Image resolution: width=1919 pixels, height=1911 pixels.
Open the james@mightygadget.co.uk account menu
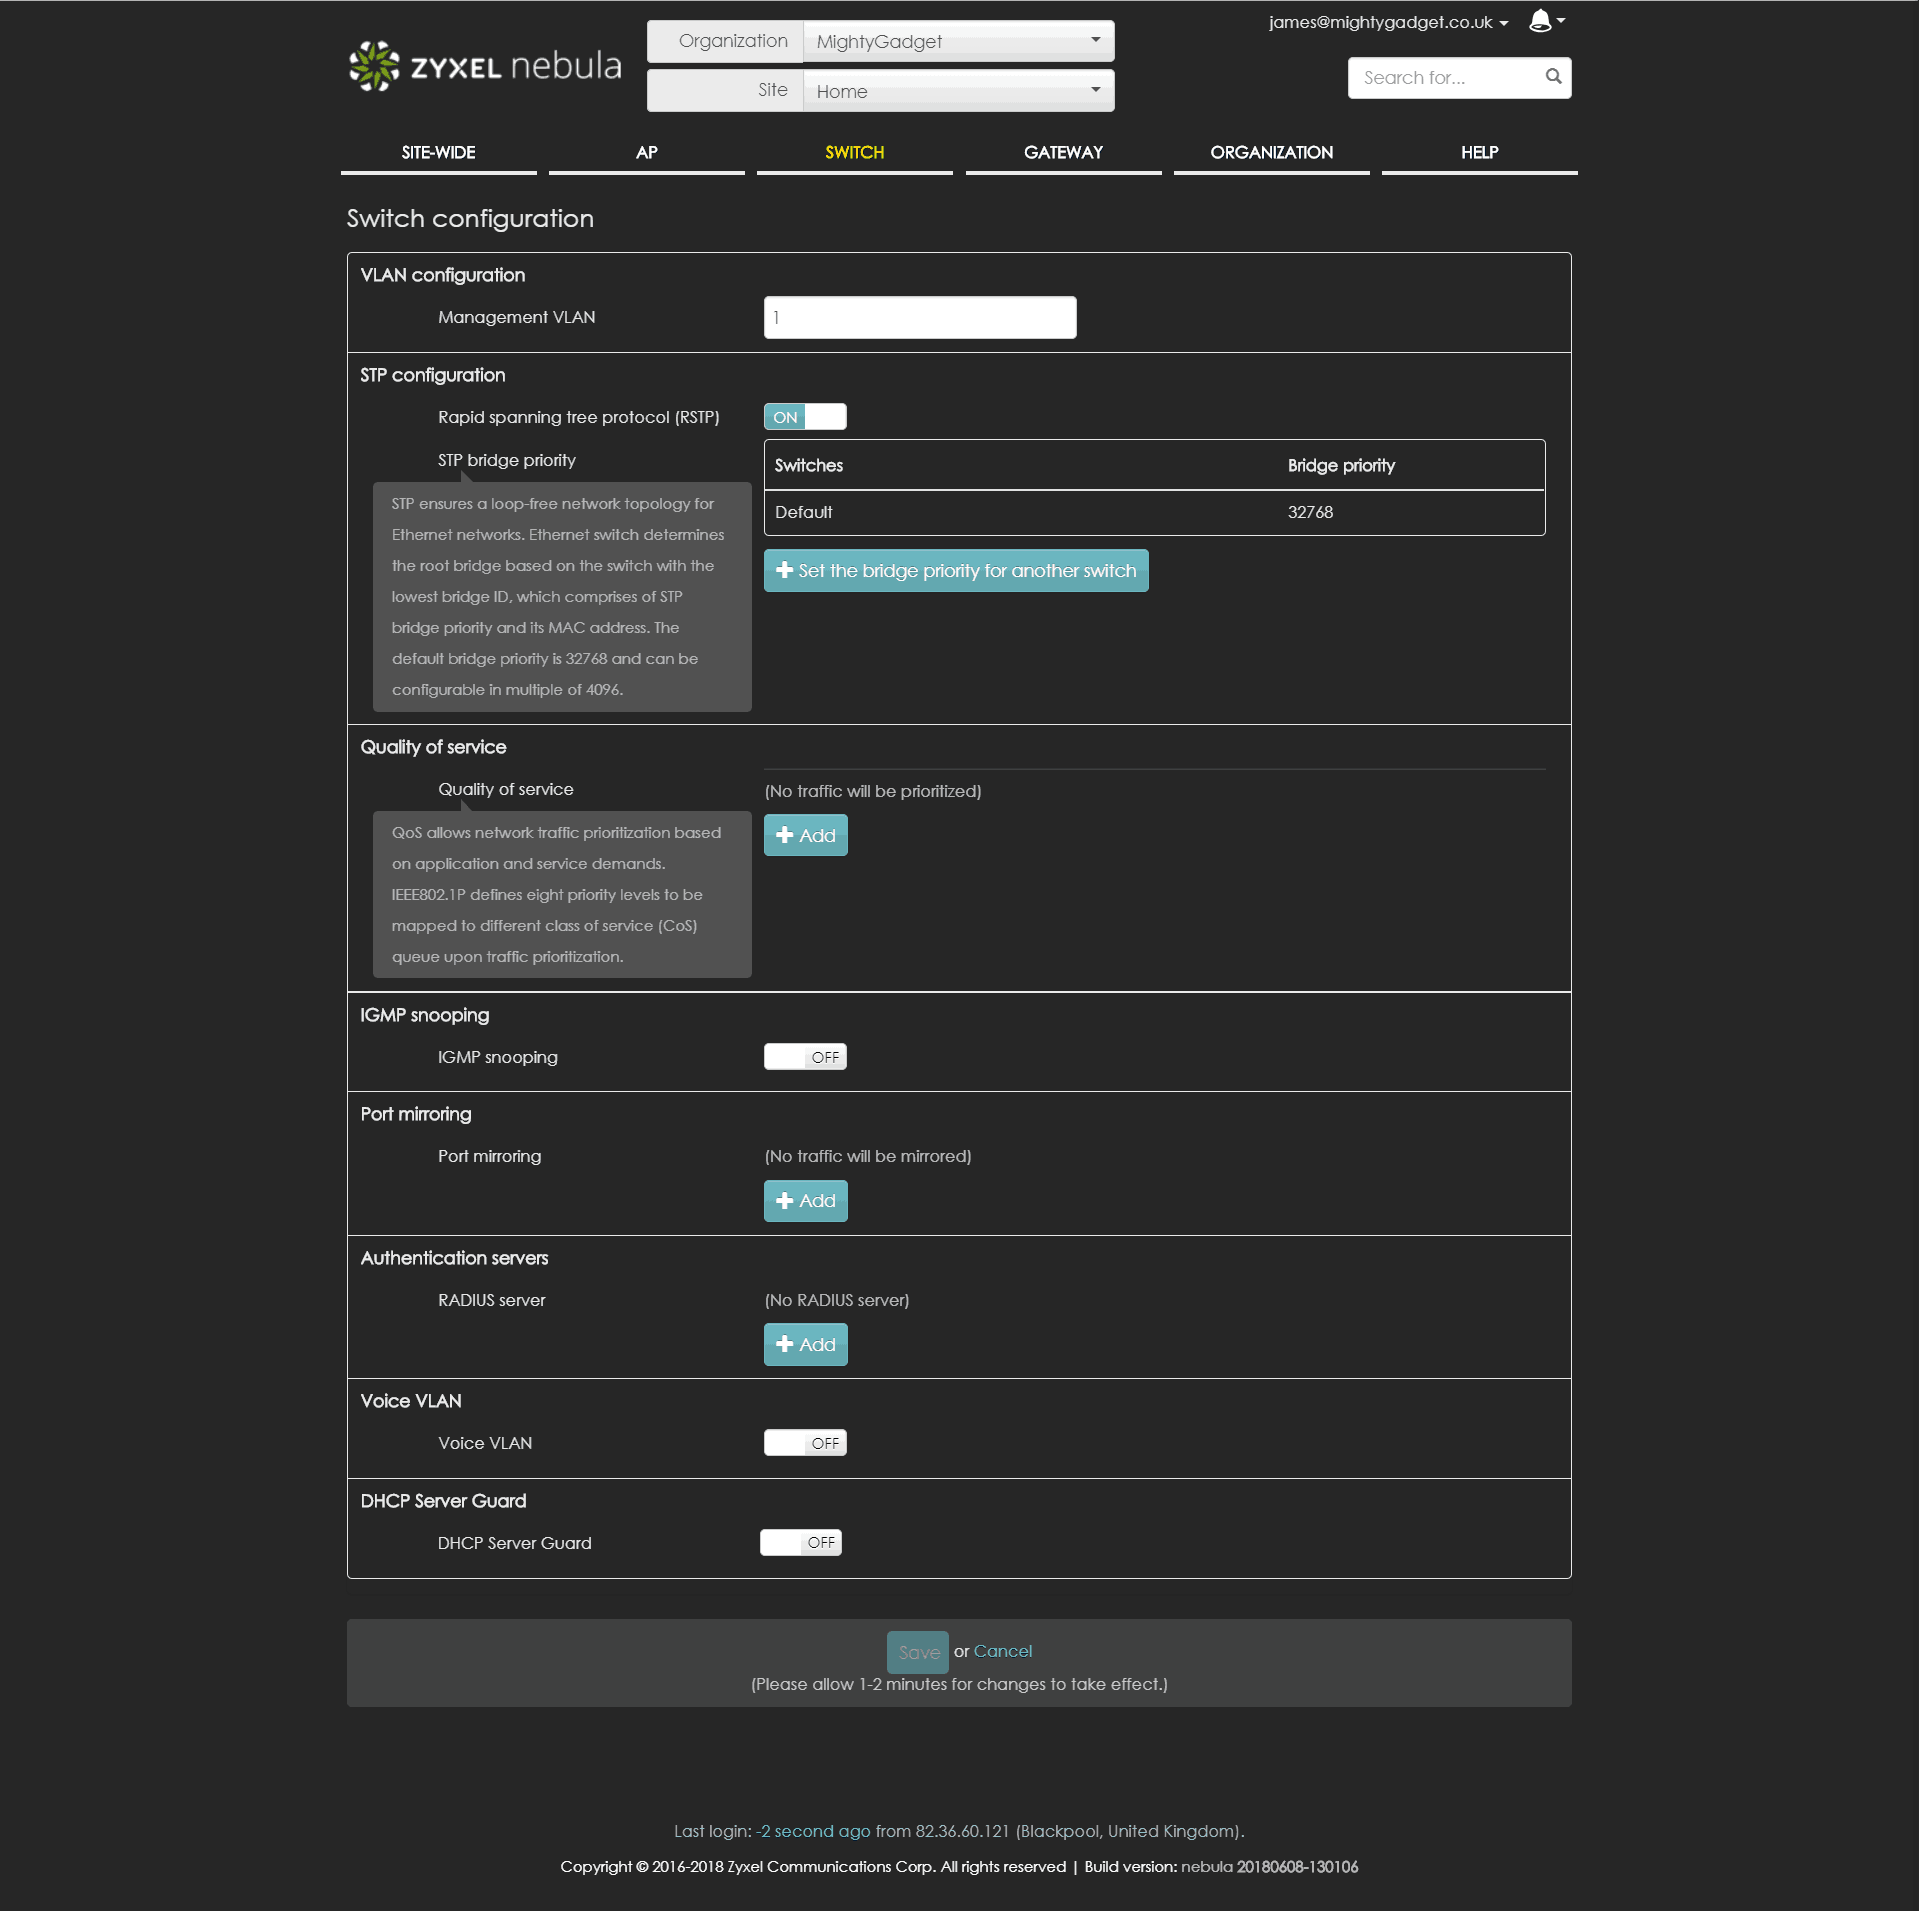(1387, 22)
